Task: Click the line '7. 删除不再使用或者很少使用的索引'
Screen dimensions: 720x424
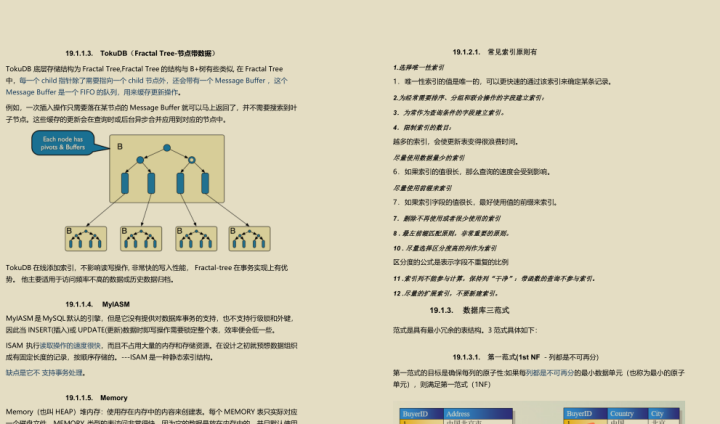Action: (447, 218)
